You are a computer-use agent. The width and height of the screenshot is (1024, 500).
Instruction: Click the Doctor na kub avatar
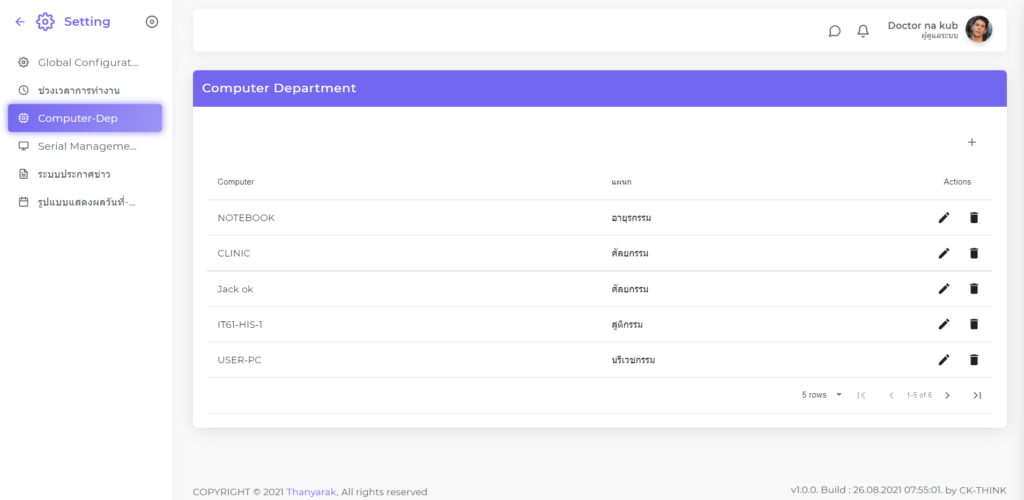coord(979,30)
